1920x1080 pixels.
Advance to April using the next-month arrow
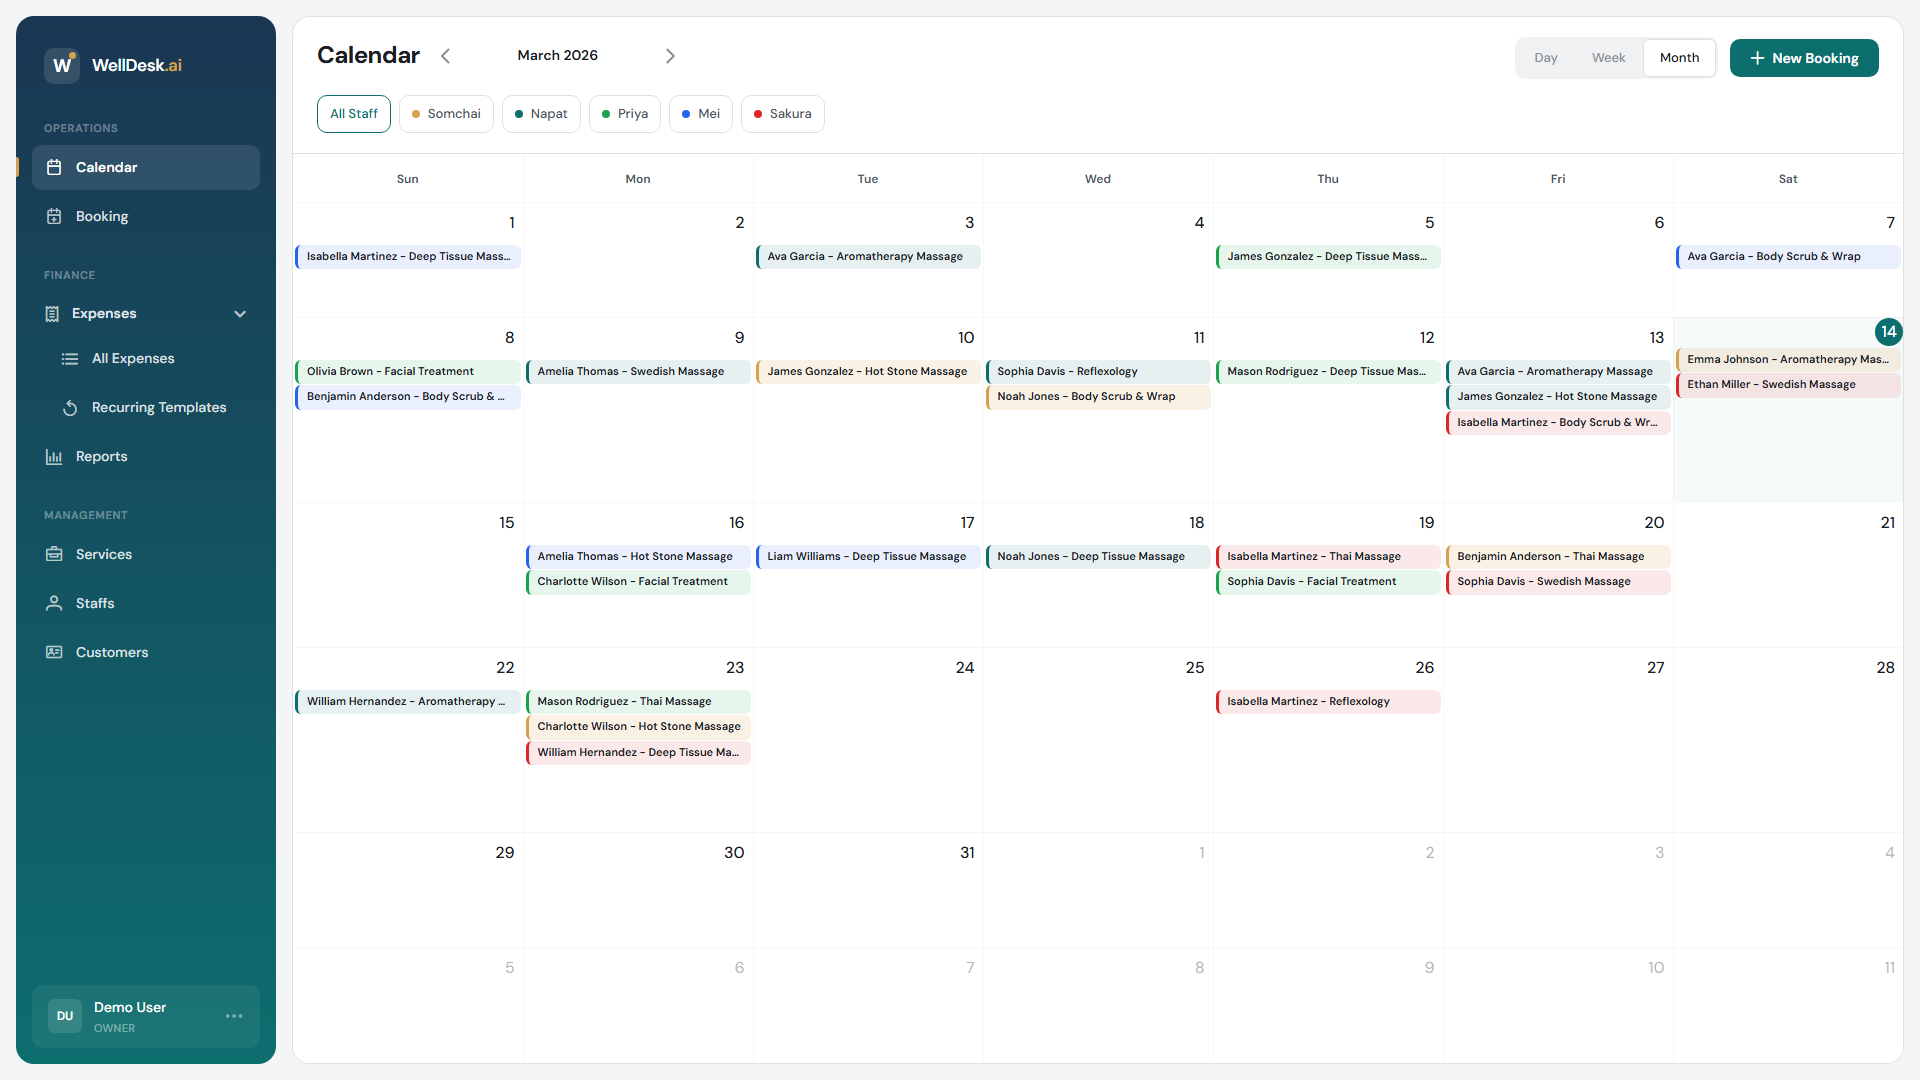point(670,56)
